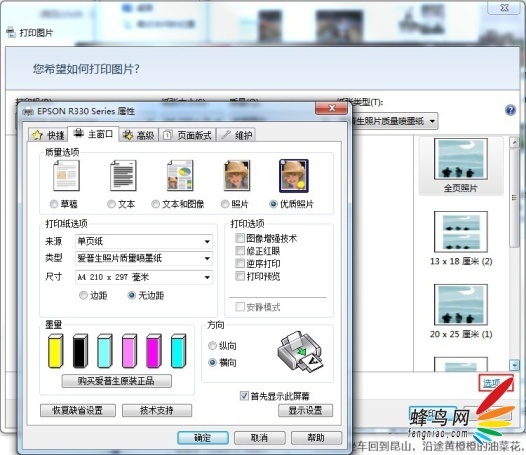The image size is (526, 455).
Task: Open the 来源 paper source dropdown
Action: (x=144, y=241)
